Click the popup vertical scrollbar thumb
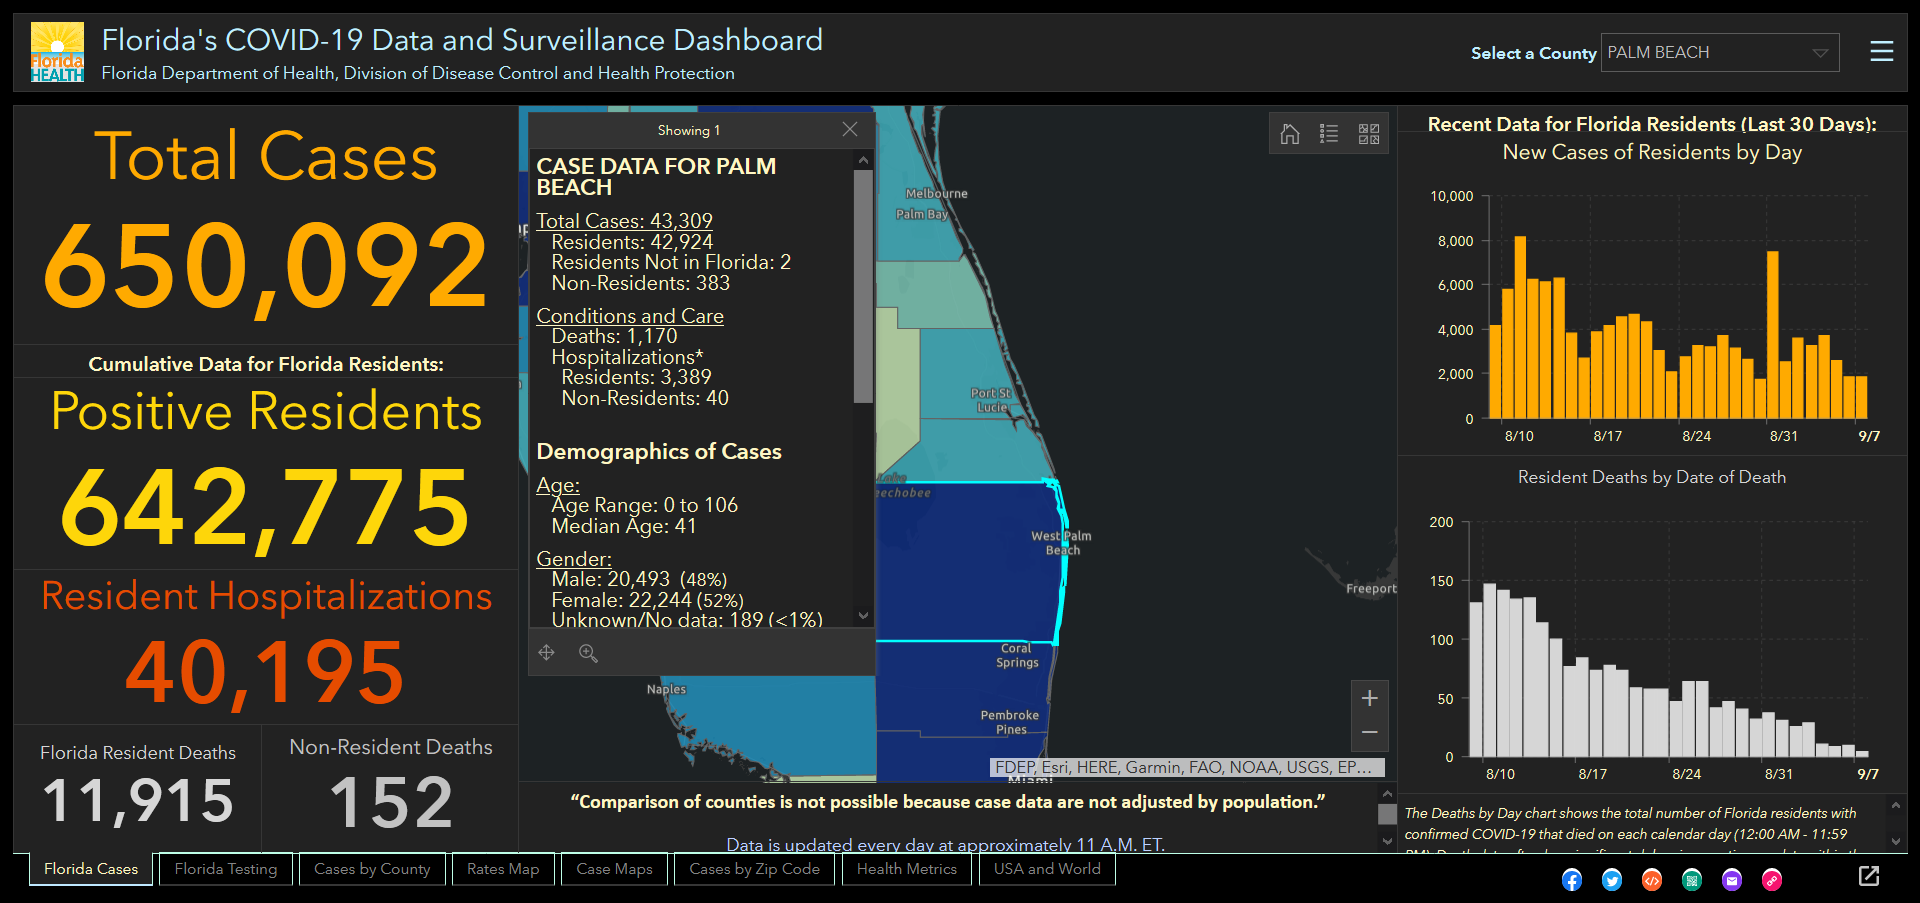This screenshot has height=903, width=1920. [863, 286]
